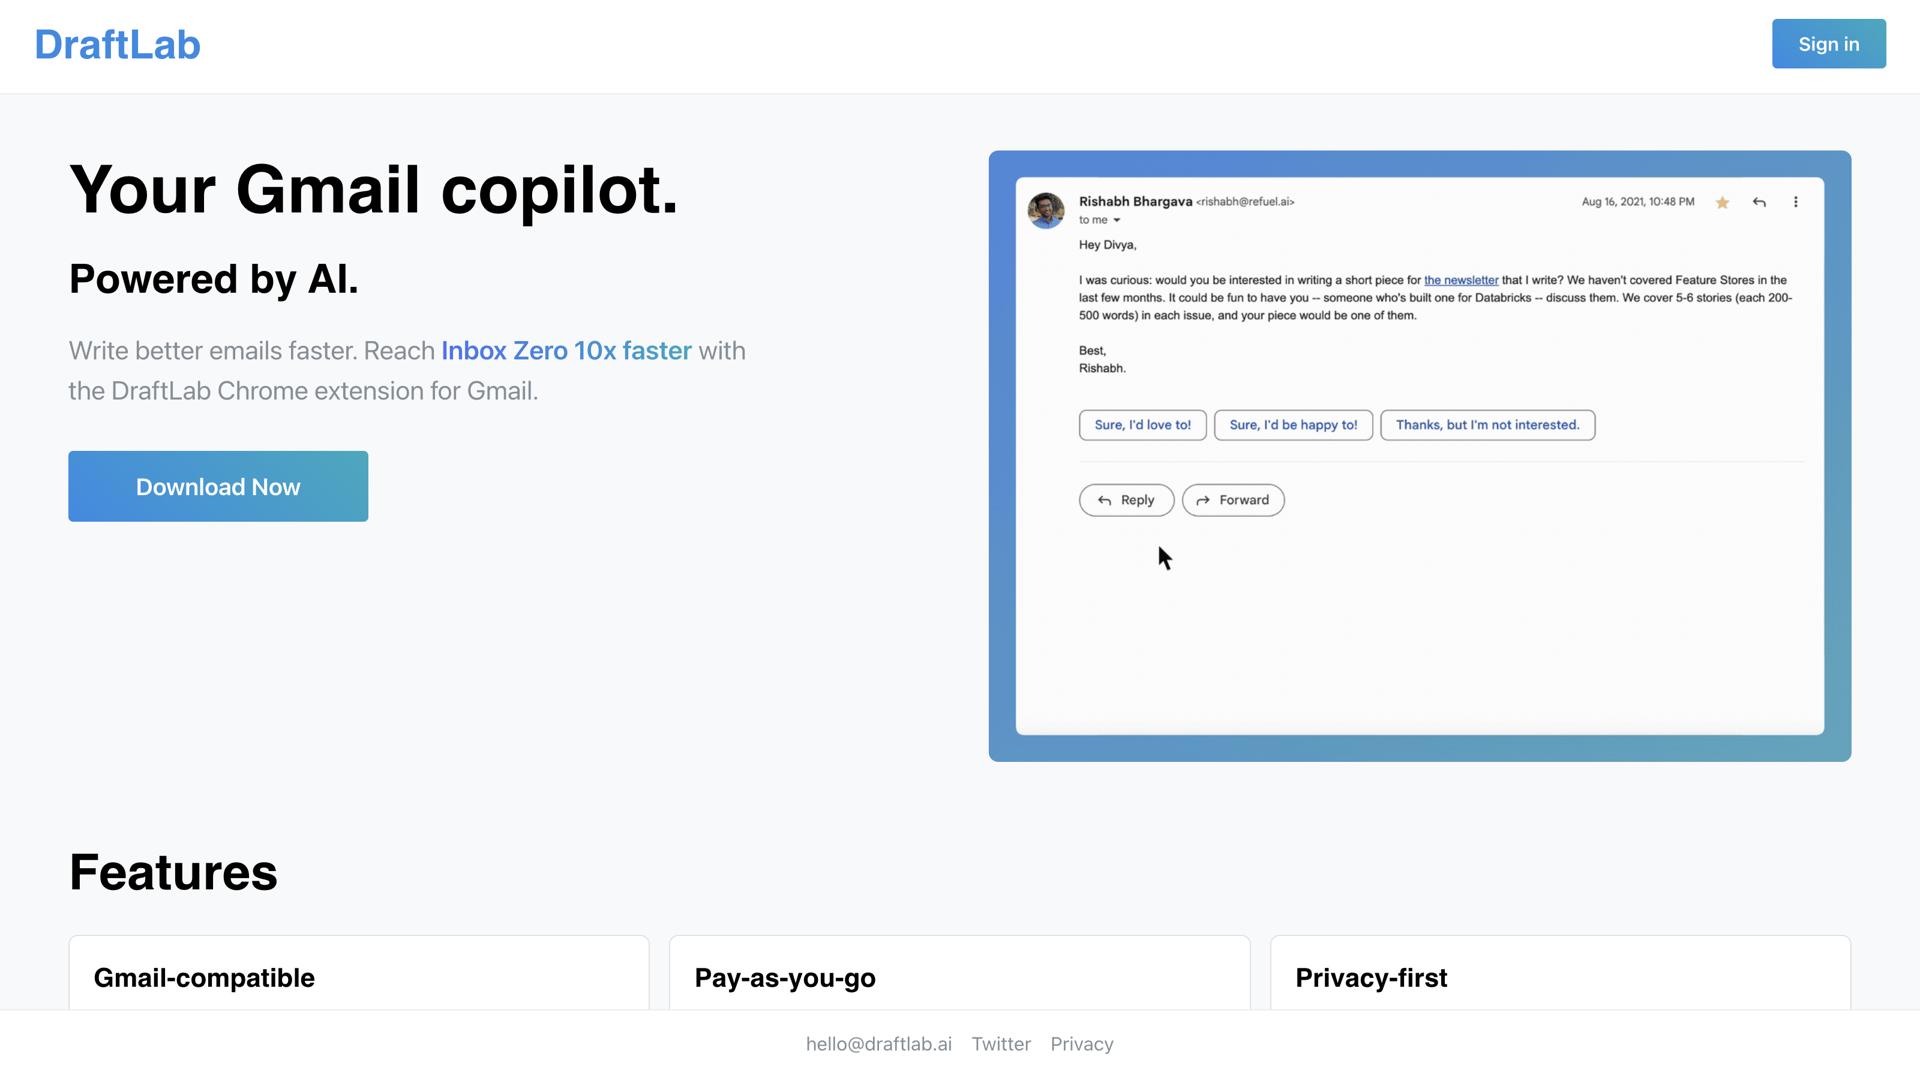Viewport: 1920px width, 1080px height.
Task: Expand the 'to me' recipient details arrow
Action: (1117, 220)
